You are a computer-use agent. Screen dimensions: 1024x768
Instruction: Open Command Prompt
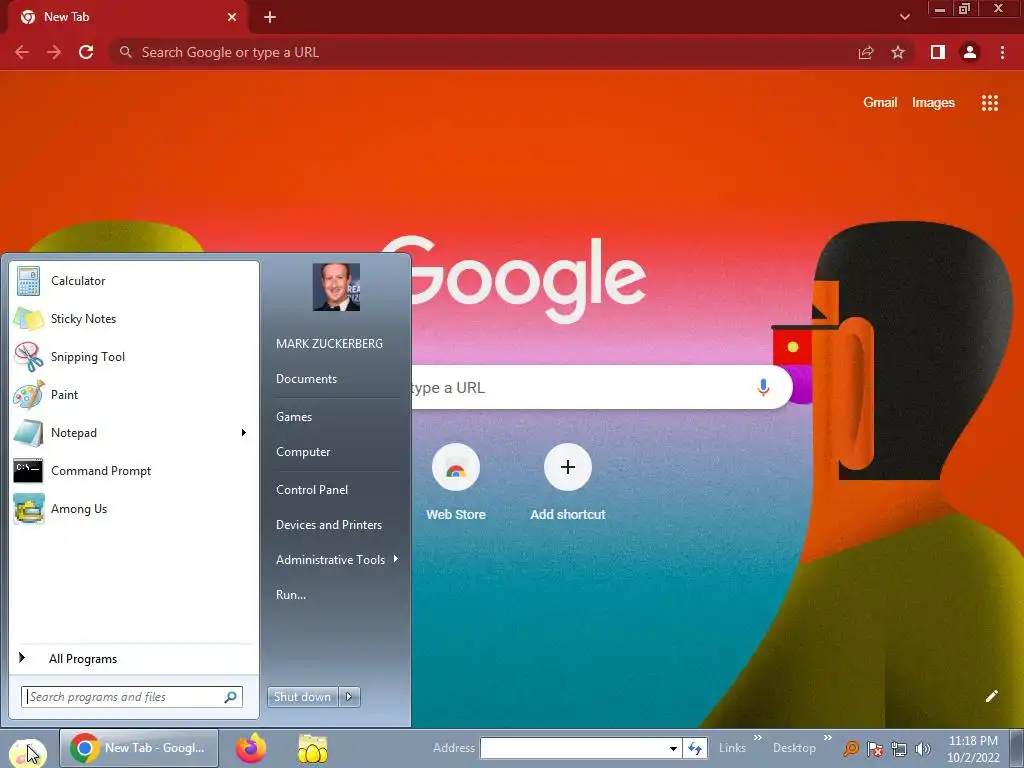pyautogui.click(x=133, y=471)
